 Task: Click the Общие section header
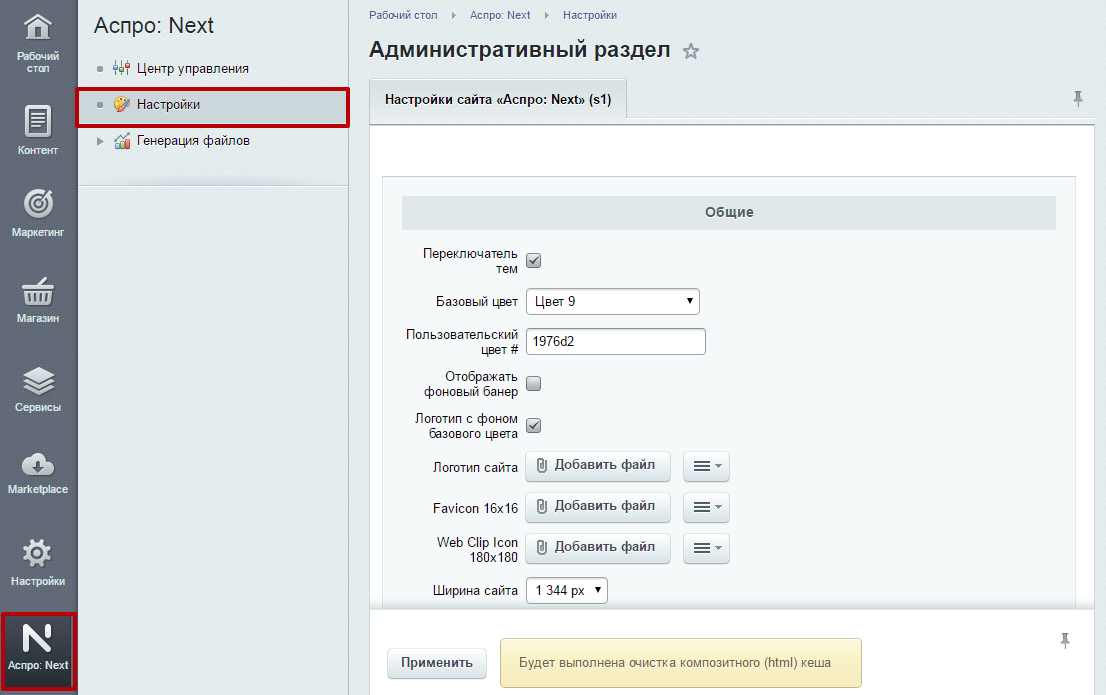pyautogui.click(x=729, y=212)
